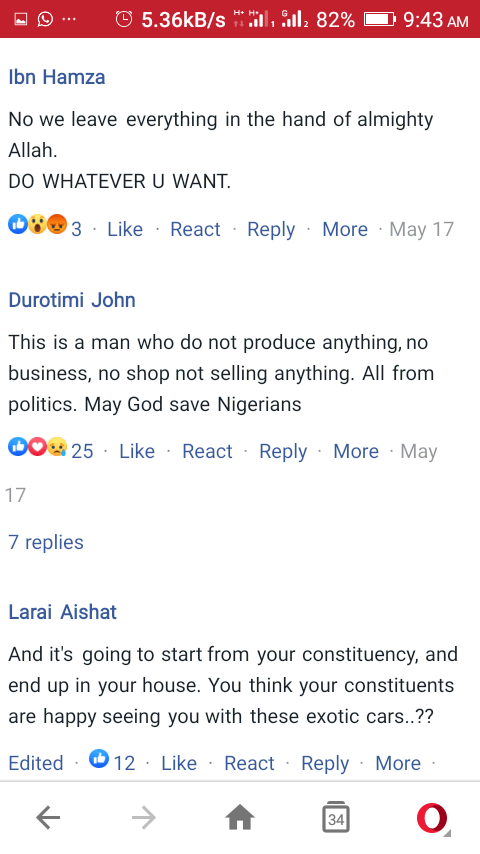Tap thumbs-up icon on Larai Aishat's comment

click(99, 758)
